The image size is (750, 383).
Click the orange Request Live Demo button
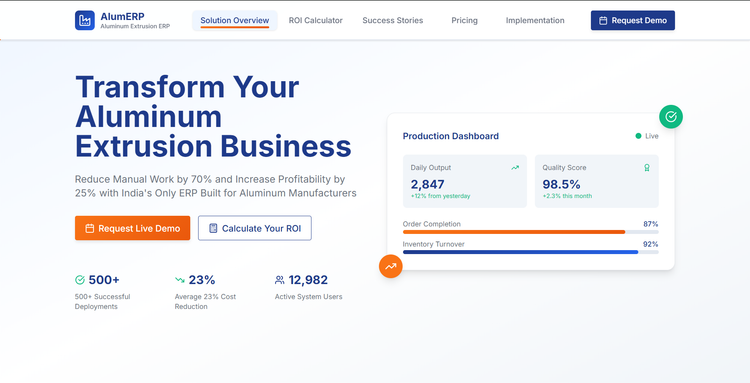tap(132, 228)
